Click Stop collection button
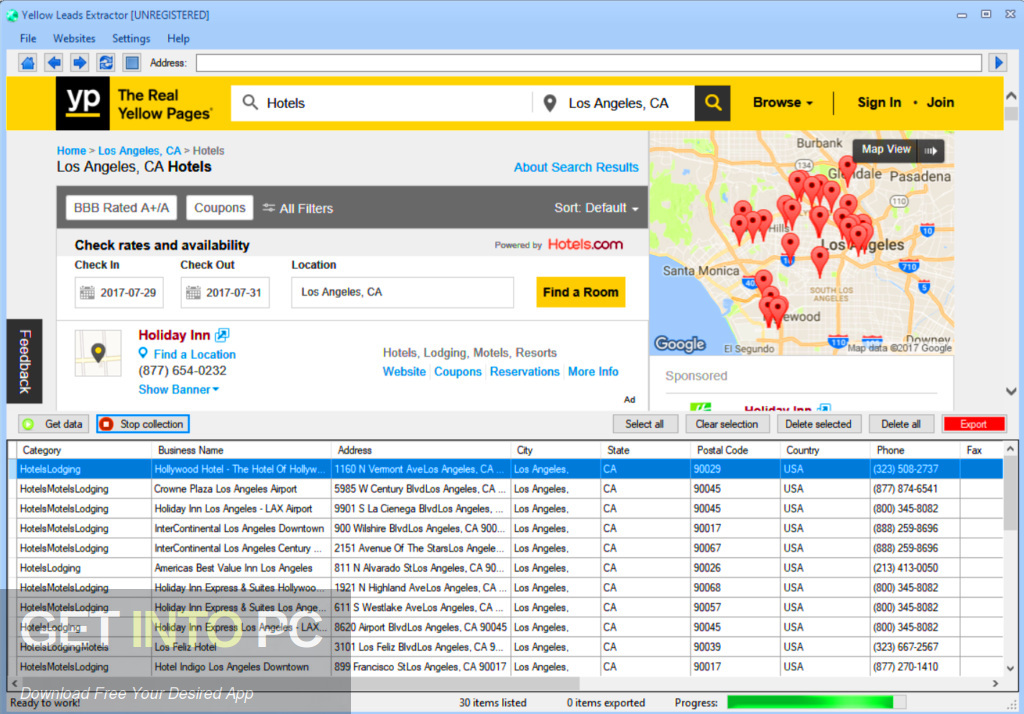Image resolution: width=1024 pixels, height=714 pixels. coord(143,424)
